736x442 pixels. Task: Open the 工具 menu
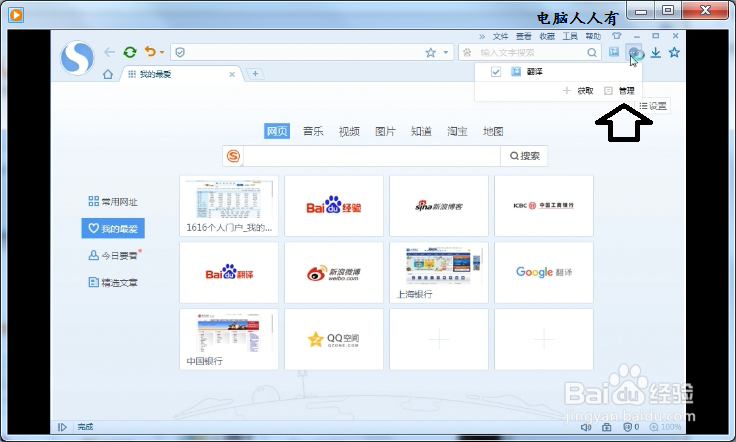(x=570, y=36)
